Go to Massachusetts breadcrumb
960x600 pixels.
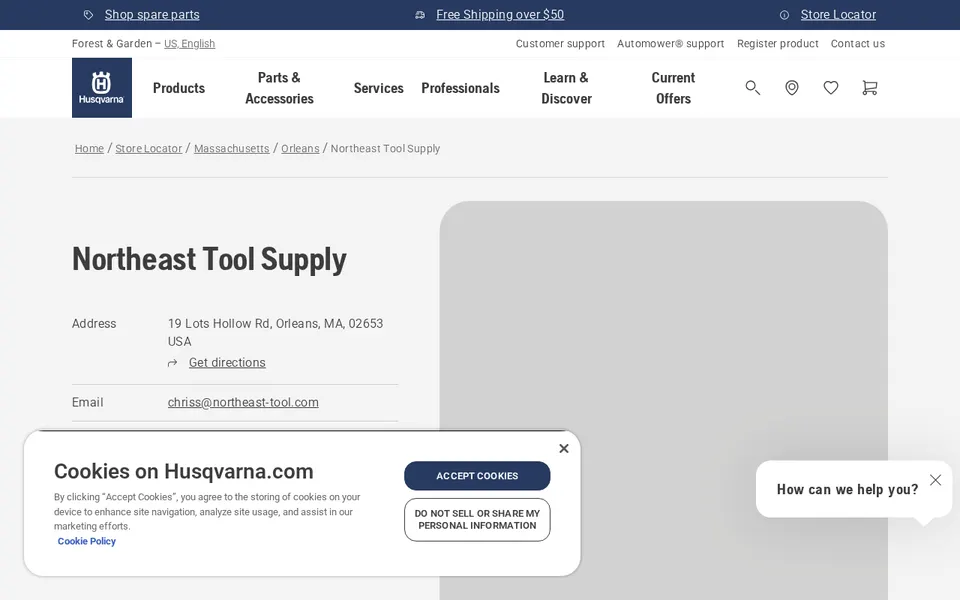231,148
